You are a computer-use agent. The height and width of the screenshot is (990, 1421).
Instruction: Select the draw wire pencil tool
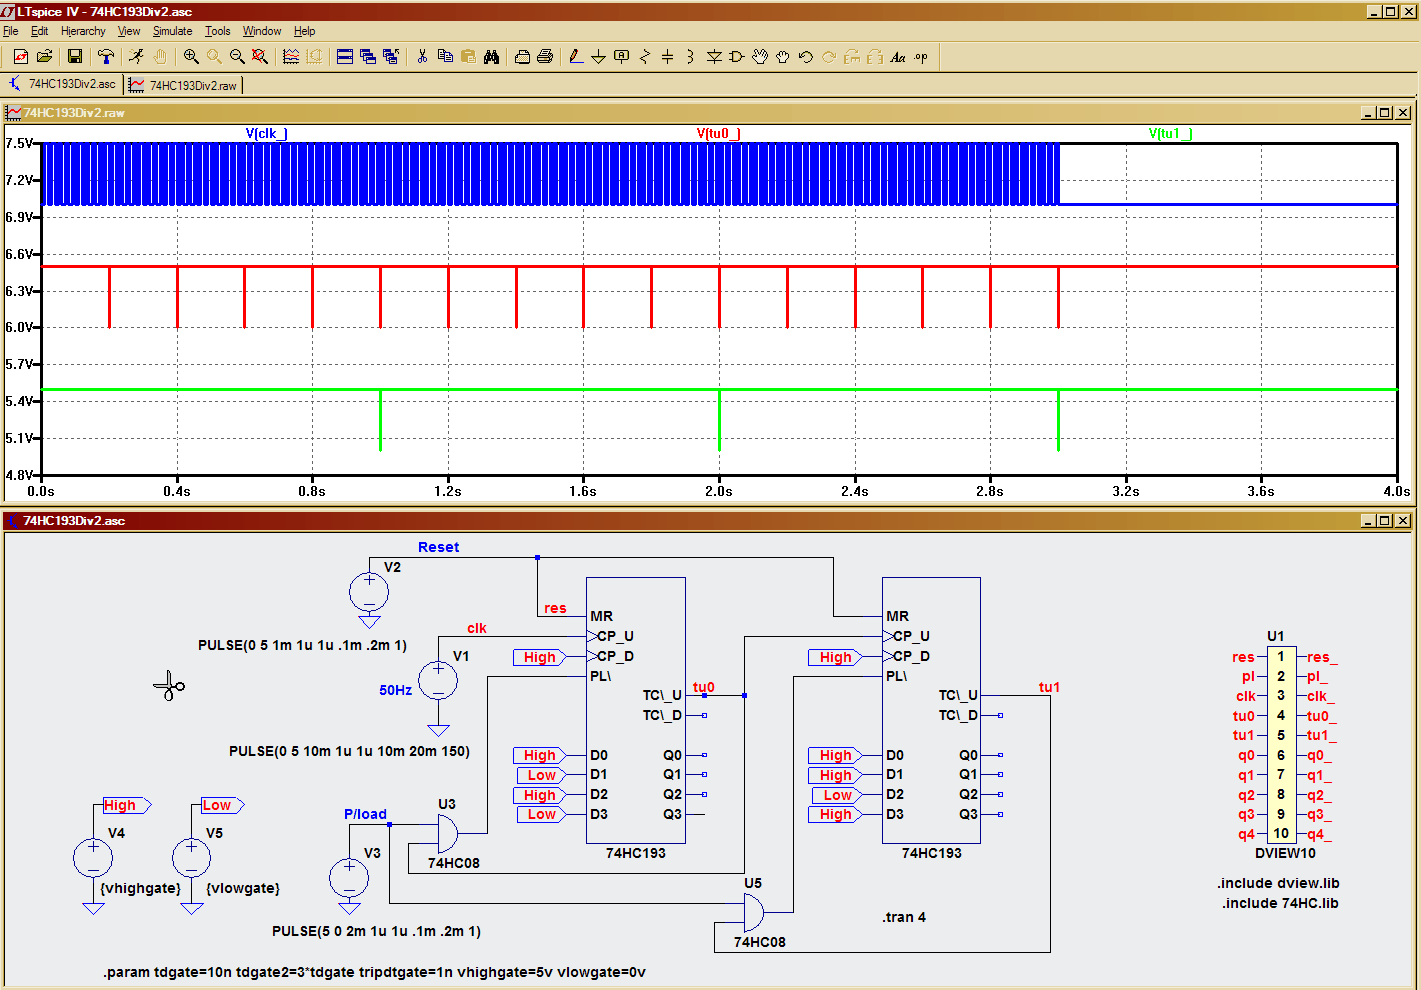(x=576, y=57)
